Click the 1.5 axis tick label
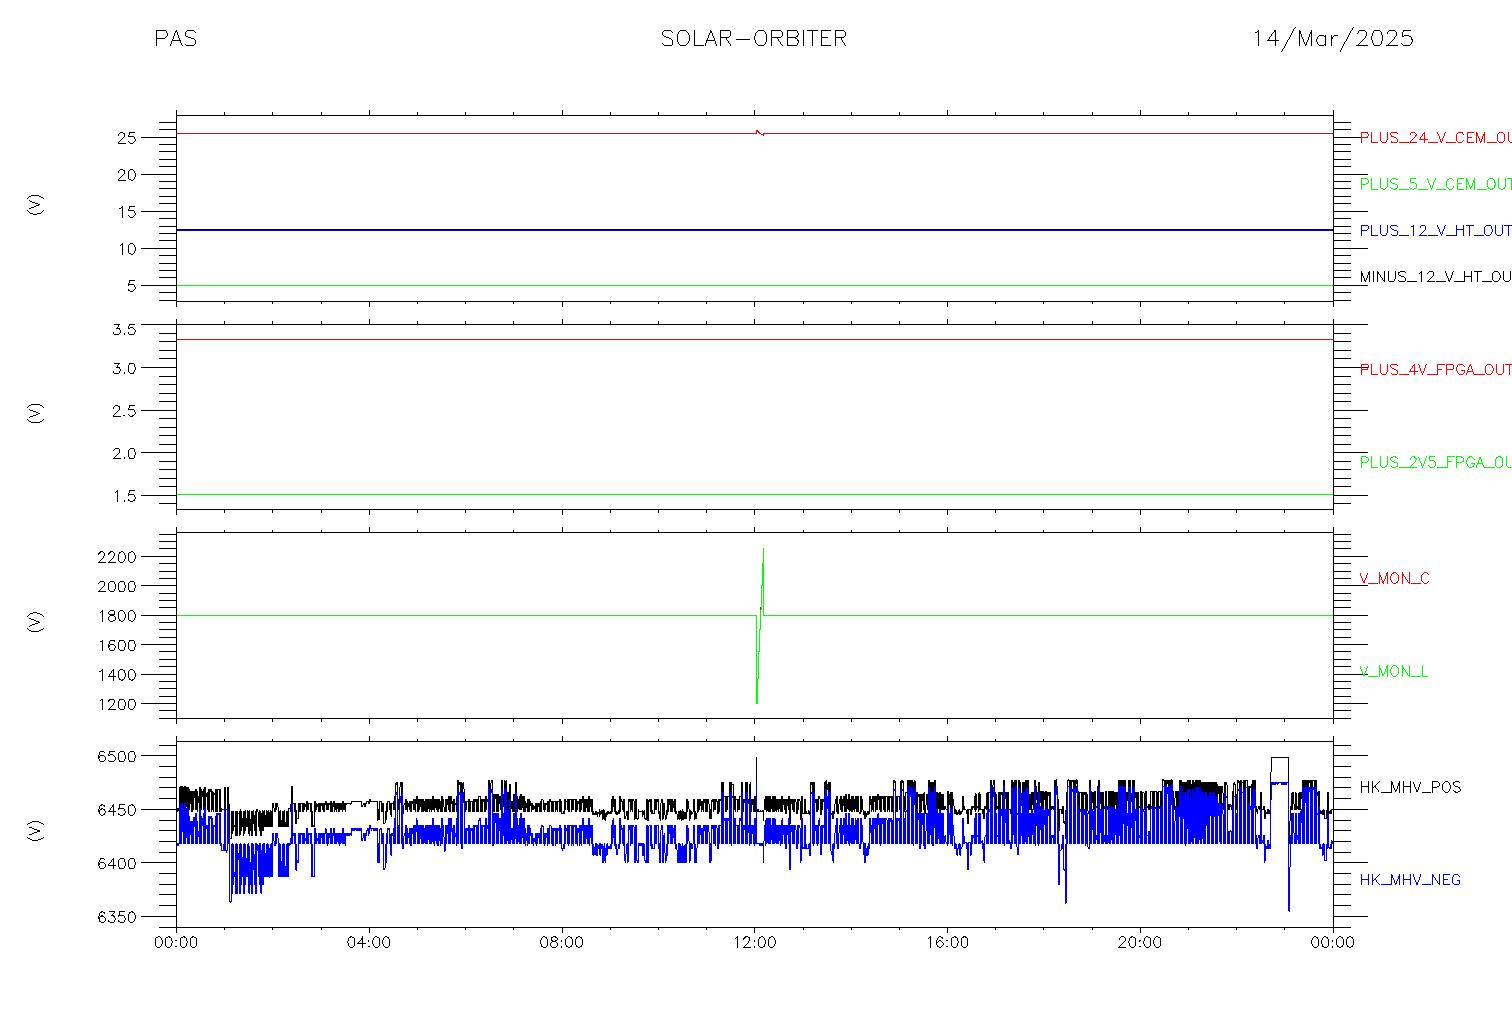 [x=123, y=496]
